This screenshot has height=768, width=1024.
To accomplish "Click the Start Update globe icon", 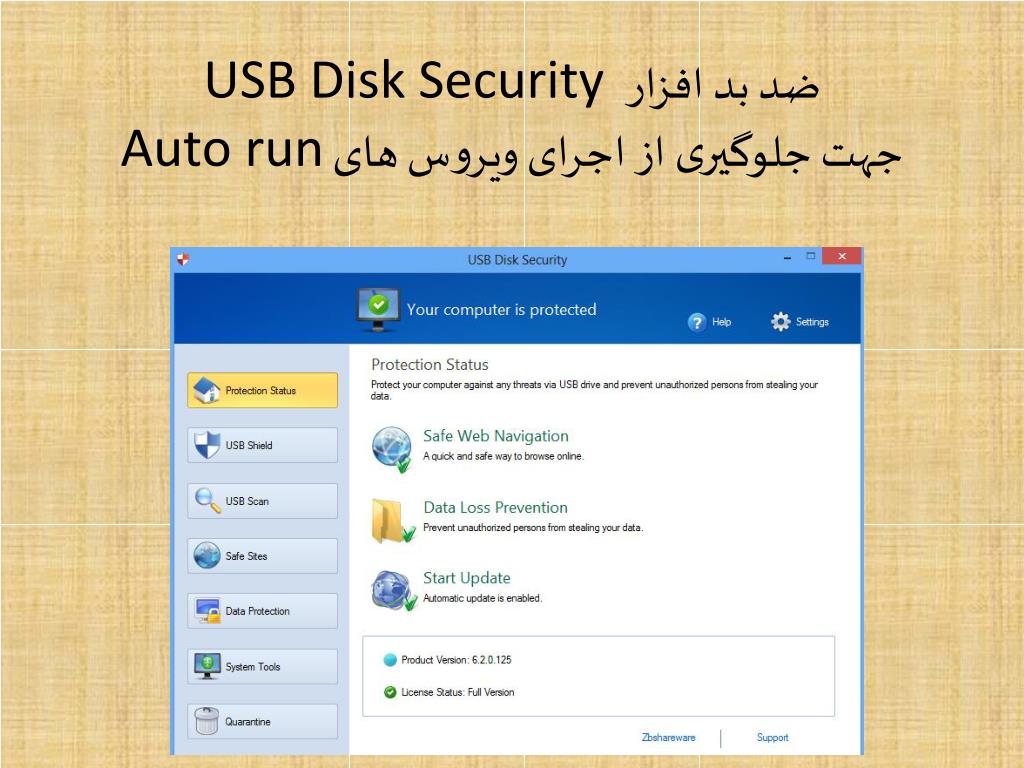I will coord(394,590).
